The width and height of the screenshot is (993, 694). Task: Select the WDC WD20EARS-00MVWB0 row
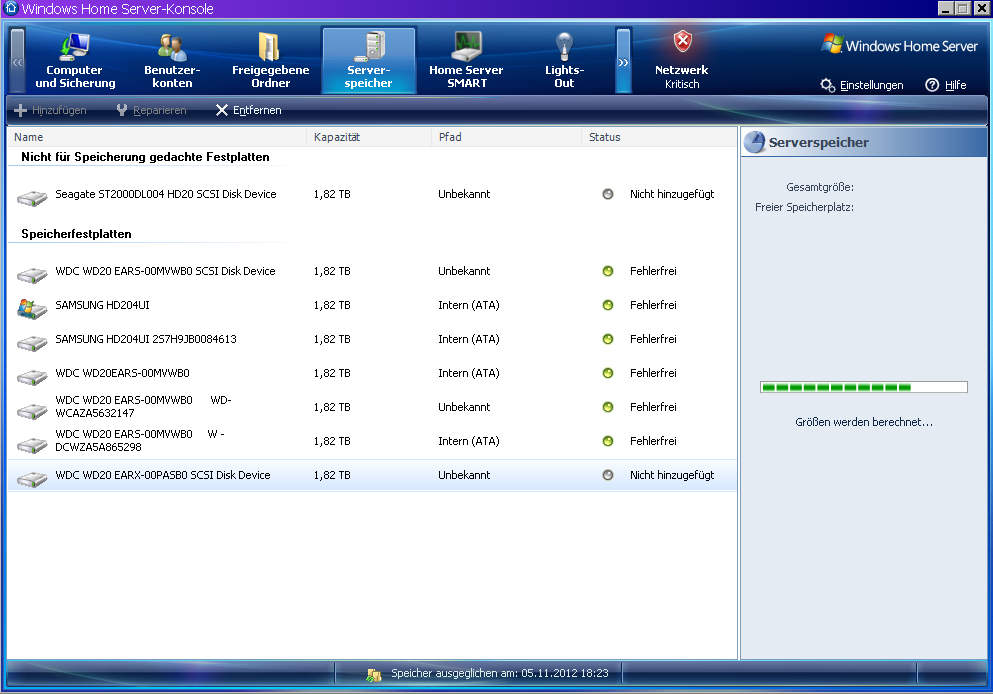coord(372,374)
